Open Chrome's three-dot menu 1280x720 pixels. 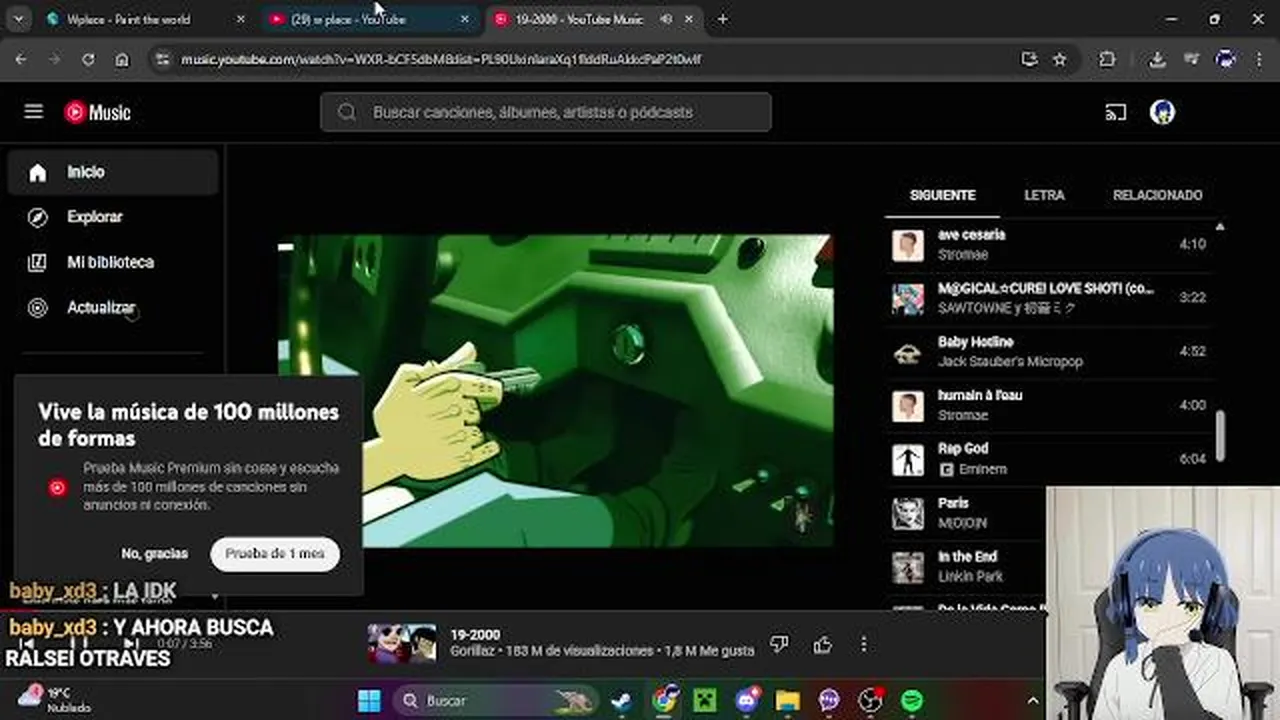[1261, 59]
